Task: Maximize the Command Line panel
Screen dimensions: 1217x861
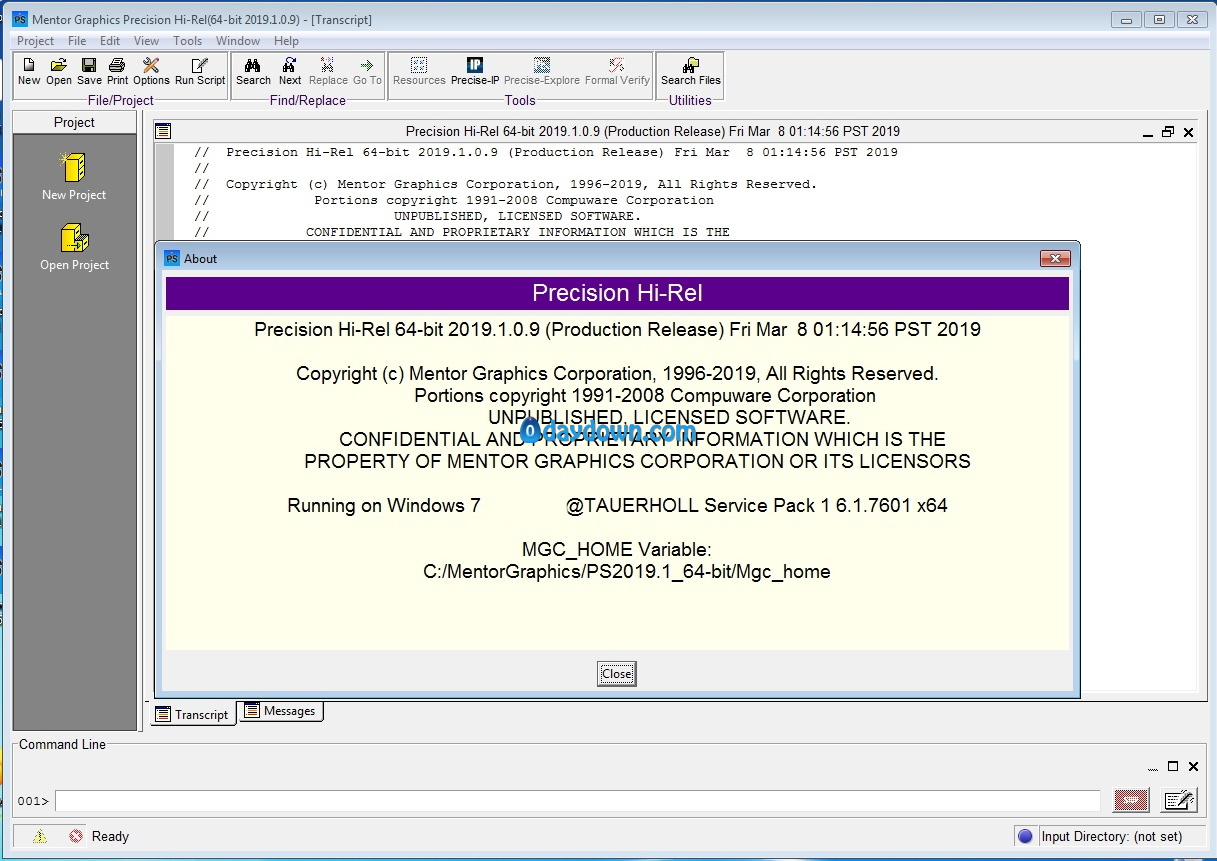Action: (1173, 767)
